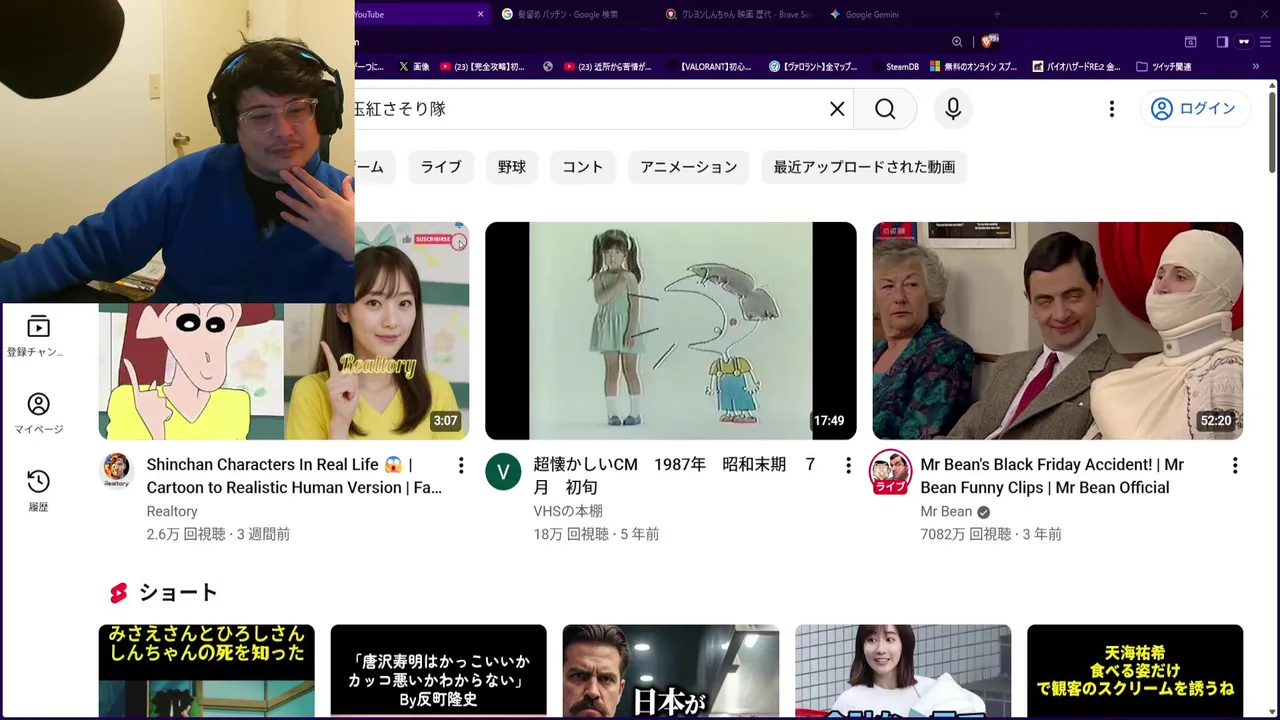Open the 超懐かしいCM 1987年 video thumbnail
The width and height of the screenshot is (1280, 720).
coord(671,331)
